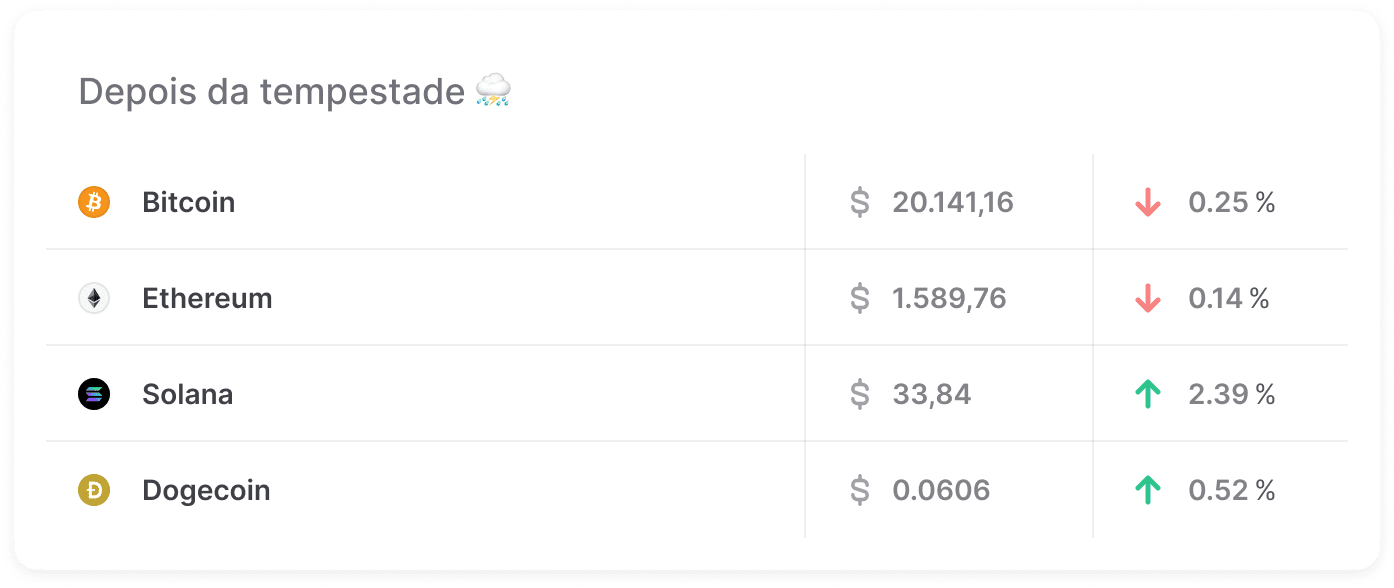1394x588 pixels.
Task: Select the Dogecoin coin icon
Action: (x=93, y=490)
